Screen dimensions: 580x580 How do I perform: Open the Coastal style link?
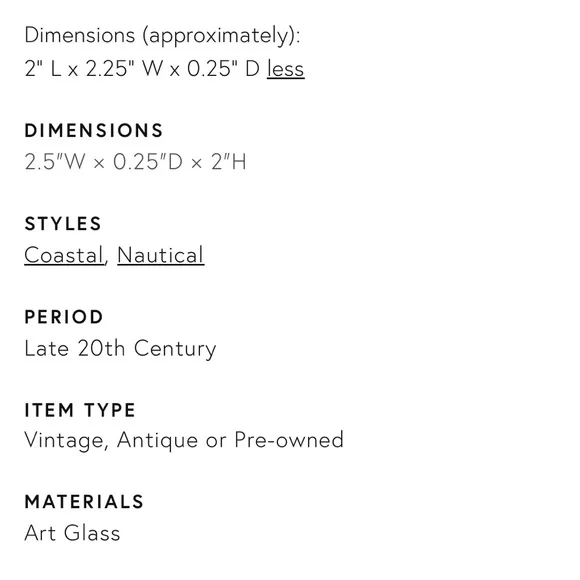(64, 255)
